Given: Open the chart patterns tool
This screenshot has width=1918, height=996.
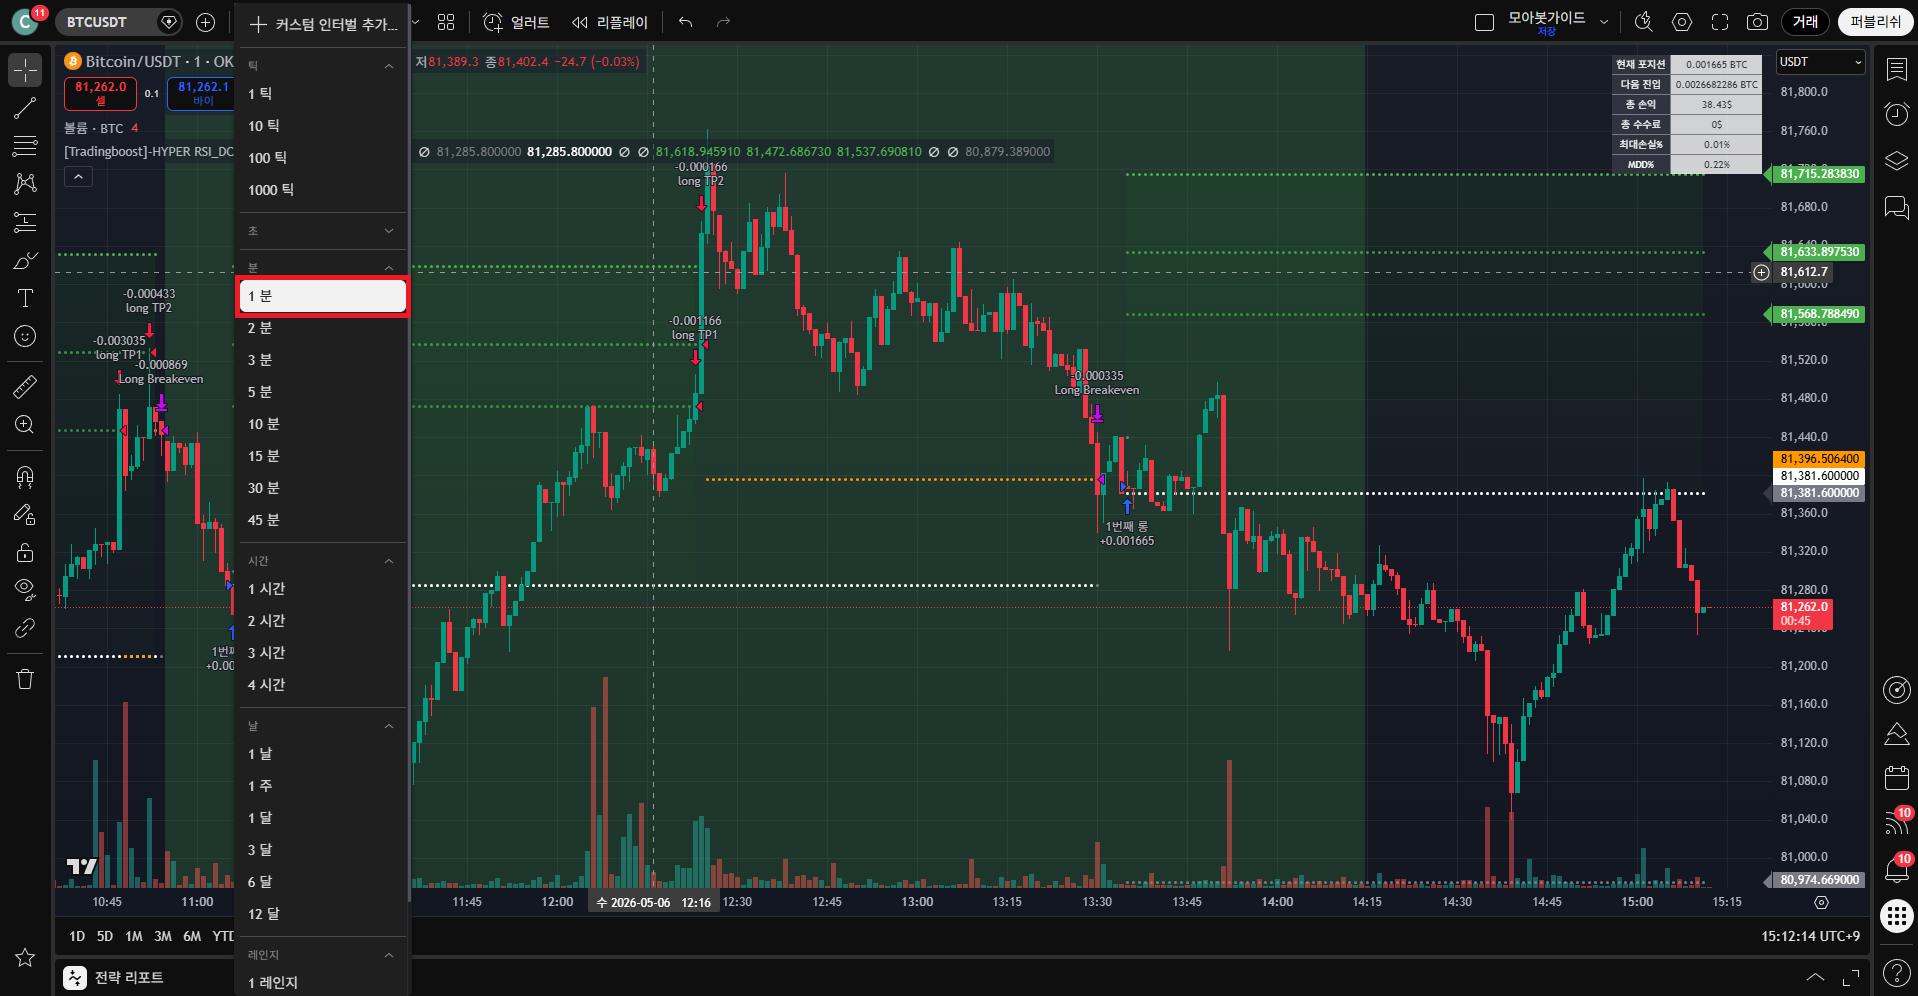Looking at the screenshot, I should [25, 184].
